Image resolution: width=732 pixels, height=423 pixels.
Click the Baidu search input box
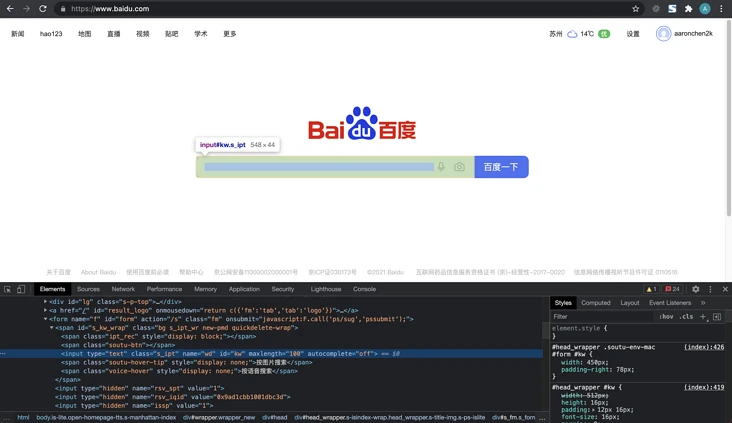click(x=335, y=167)
